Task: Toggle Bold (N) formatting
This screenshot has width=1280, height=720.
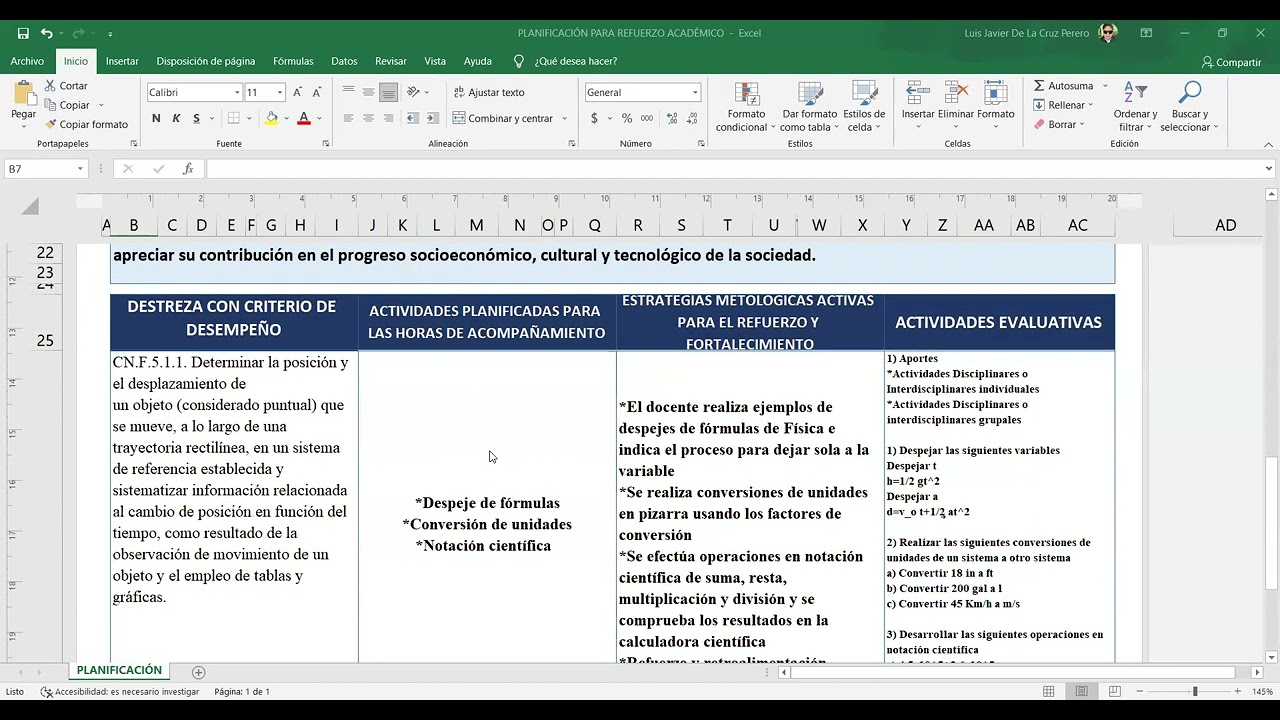Action: [156, 118]
